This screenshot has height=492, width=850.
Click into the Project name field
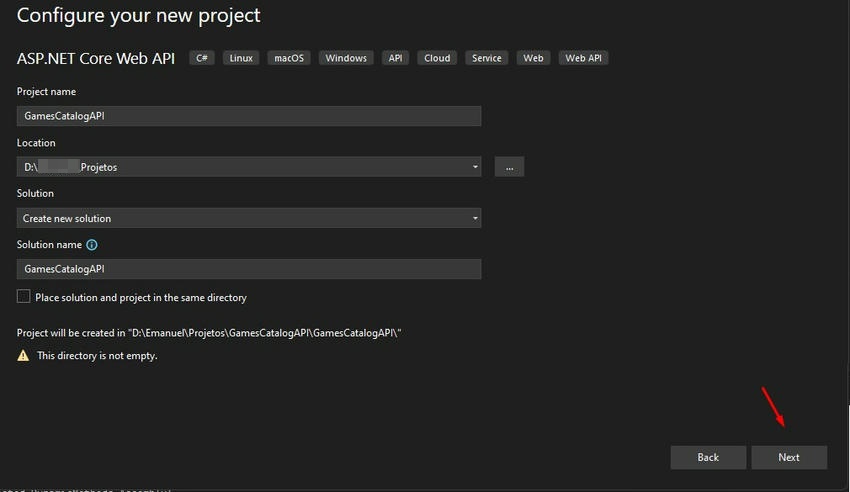(249, 116)
